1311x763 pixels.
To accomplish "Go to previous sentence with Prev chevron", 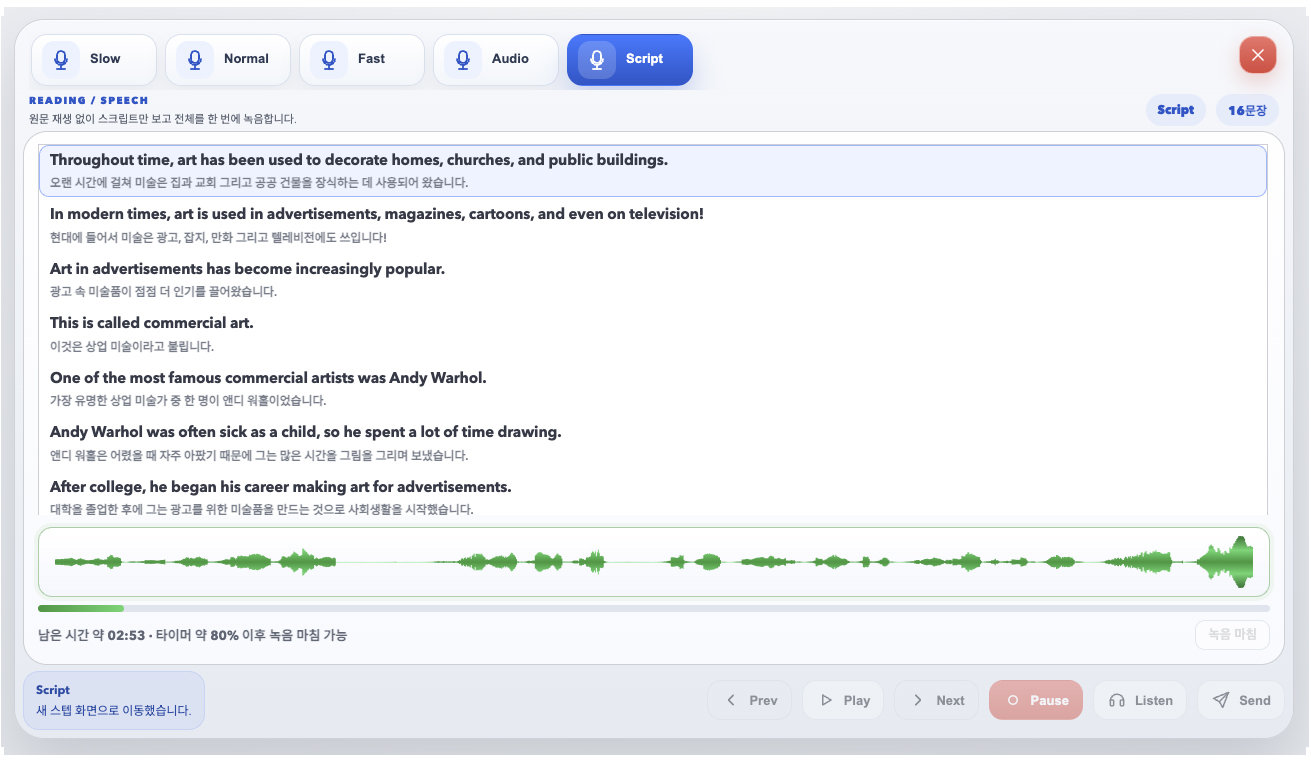I will pyautogui.click(x=749, y=701).
